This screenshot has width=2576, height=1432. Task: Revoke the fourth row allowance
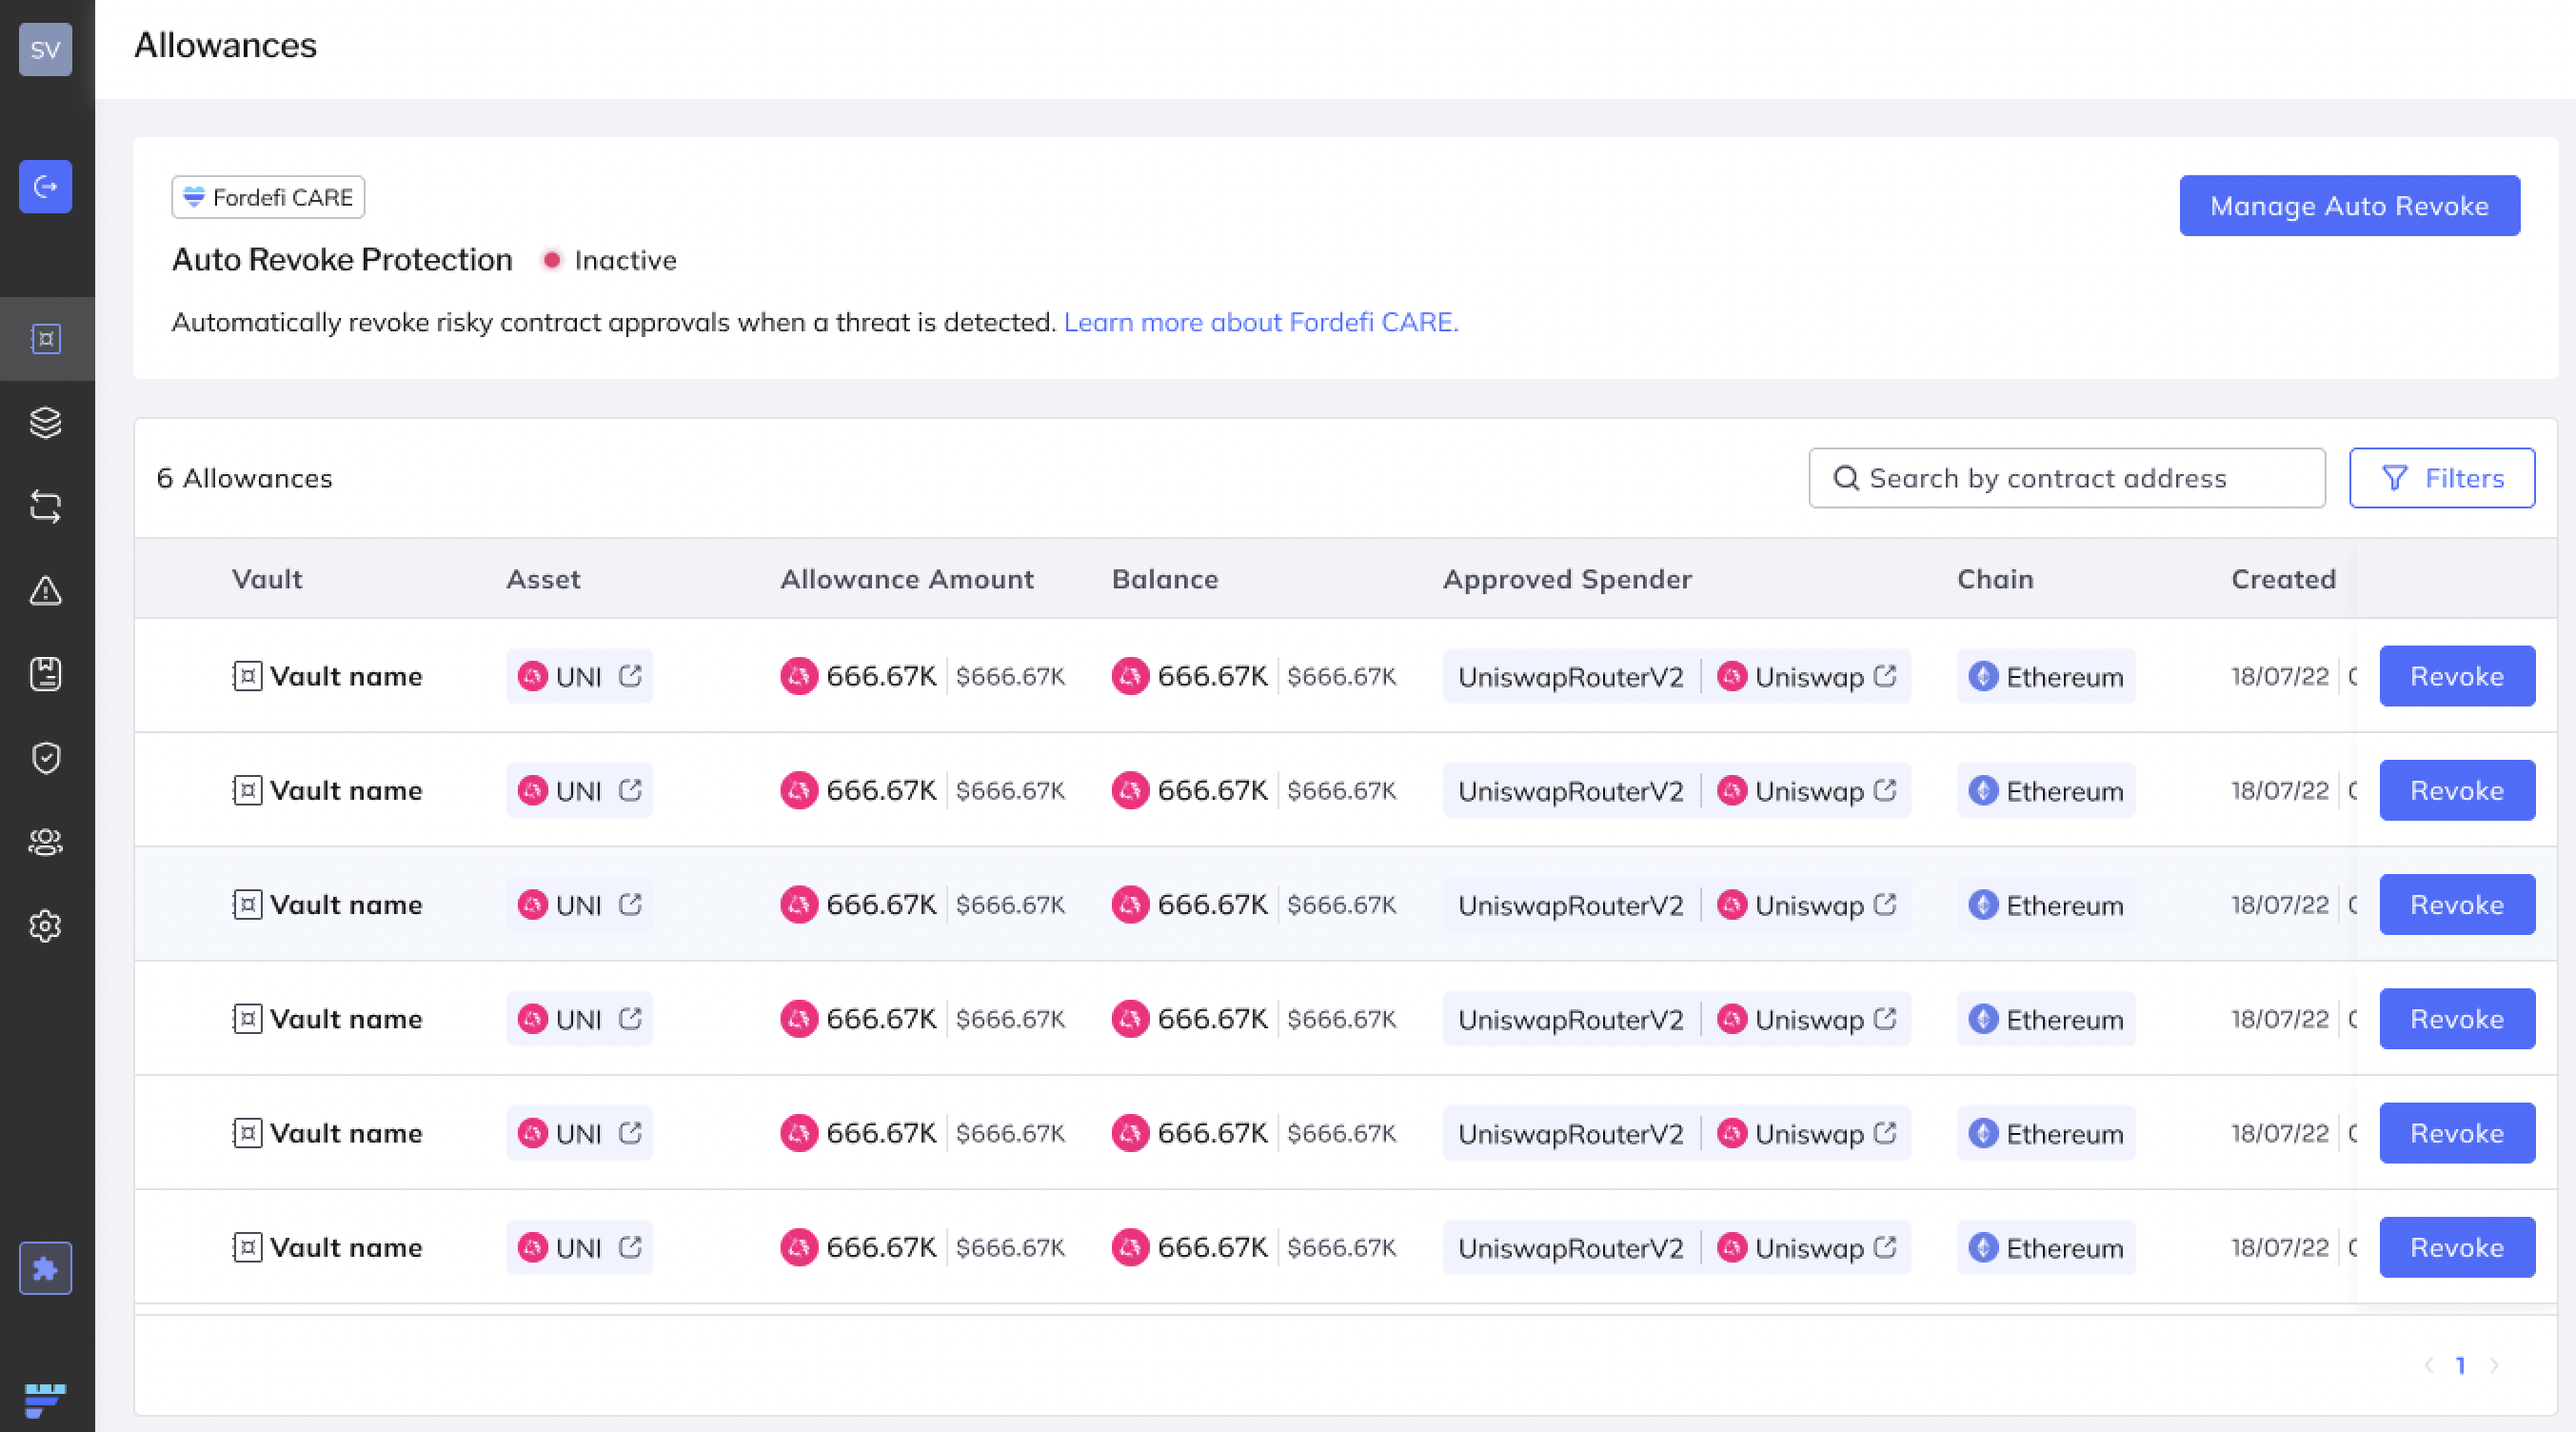pyautogui.click(x=2457, y=1018)
